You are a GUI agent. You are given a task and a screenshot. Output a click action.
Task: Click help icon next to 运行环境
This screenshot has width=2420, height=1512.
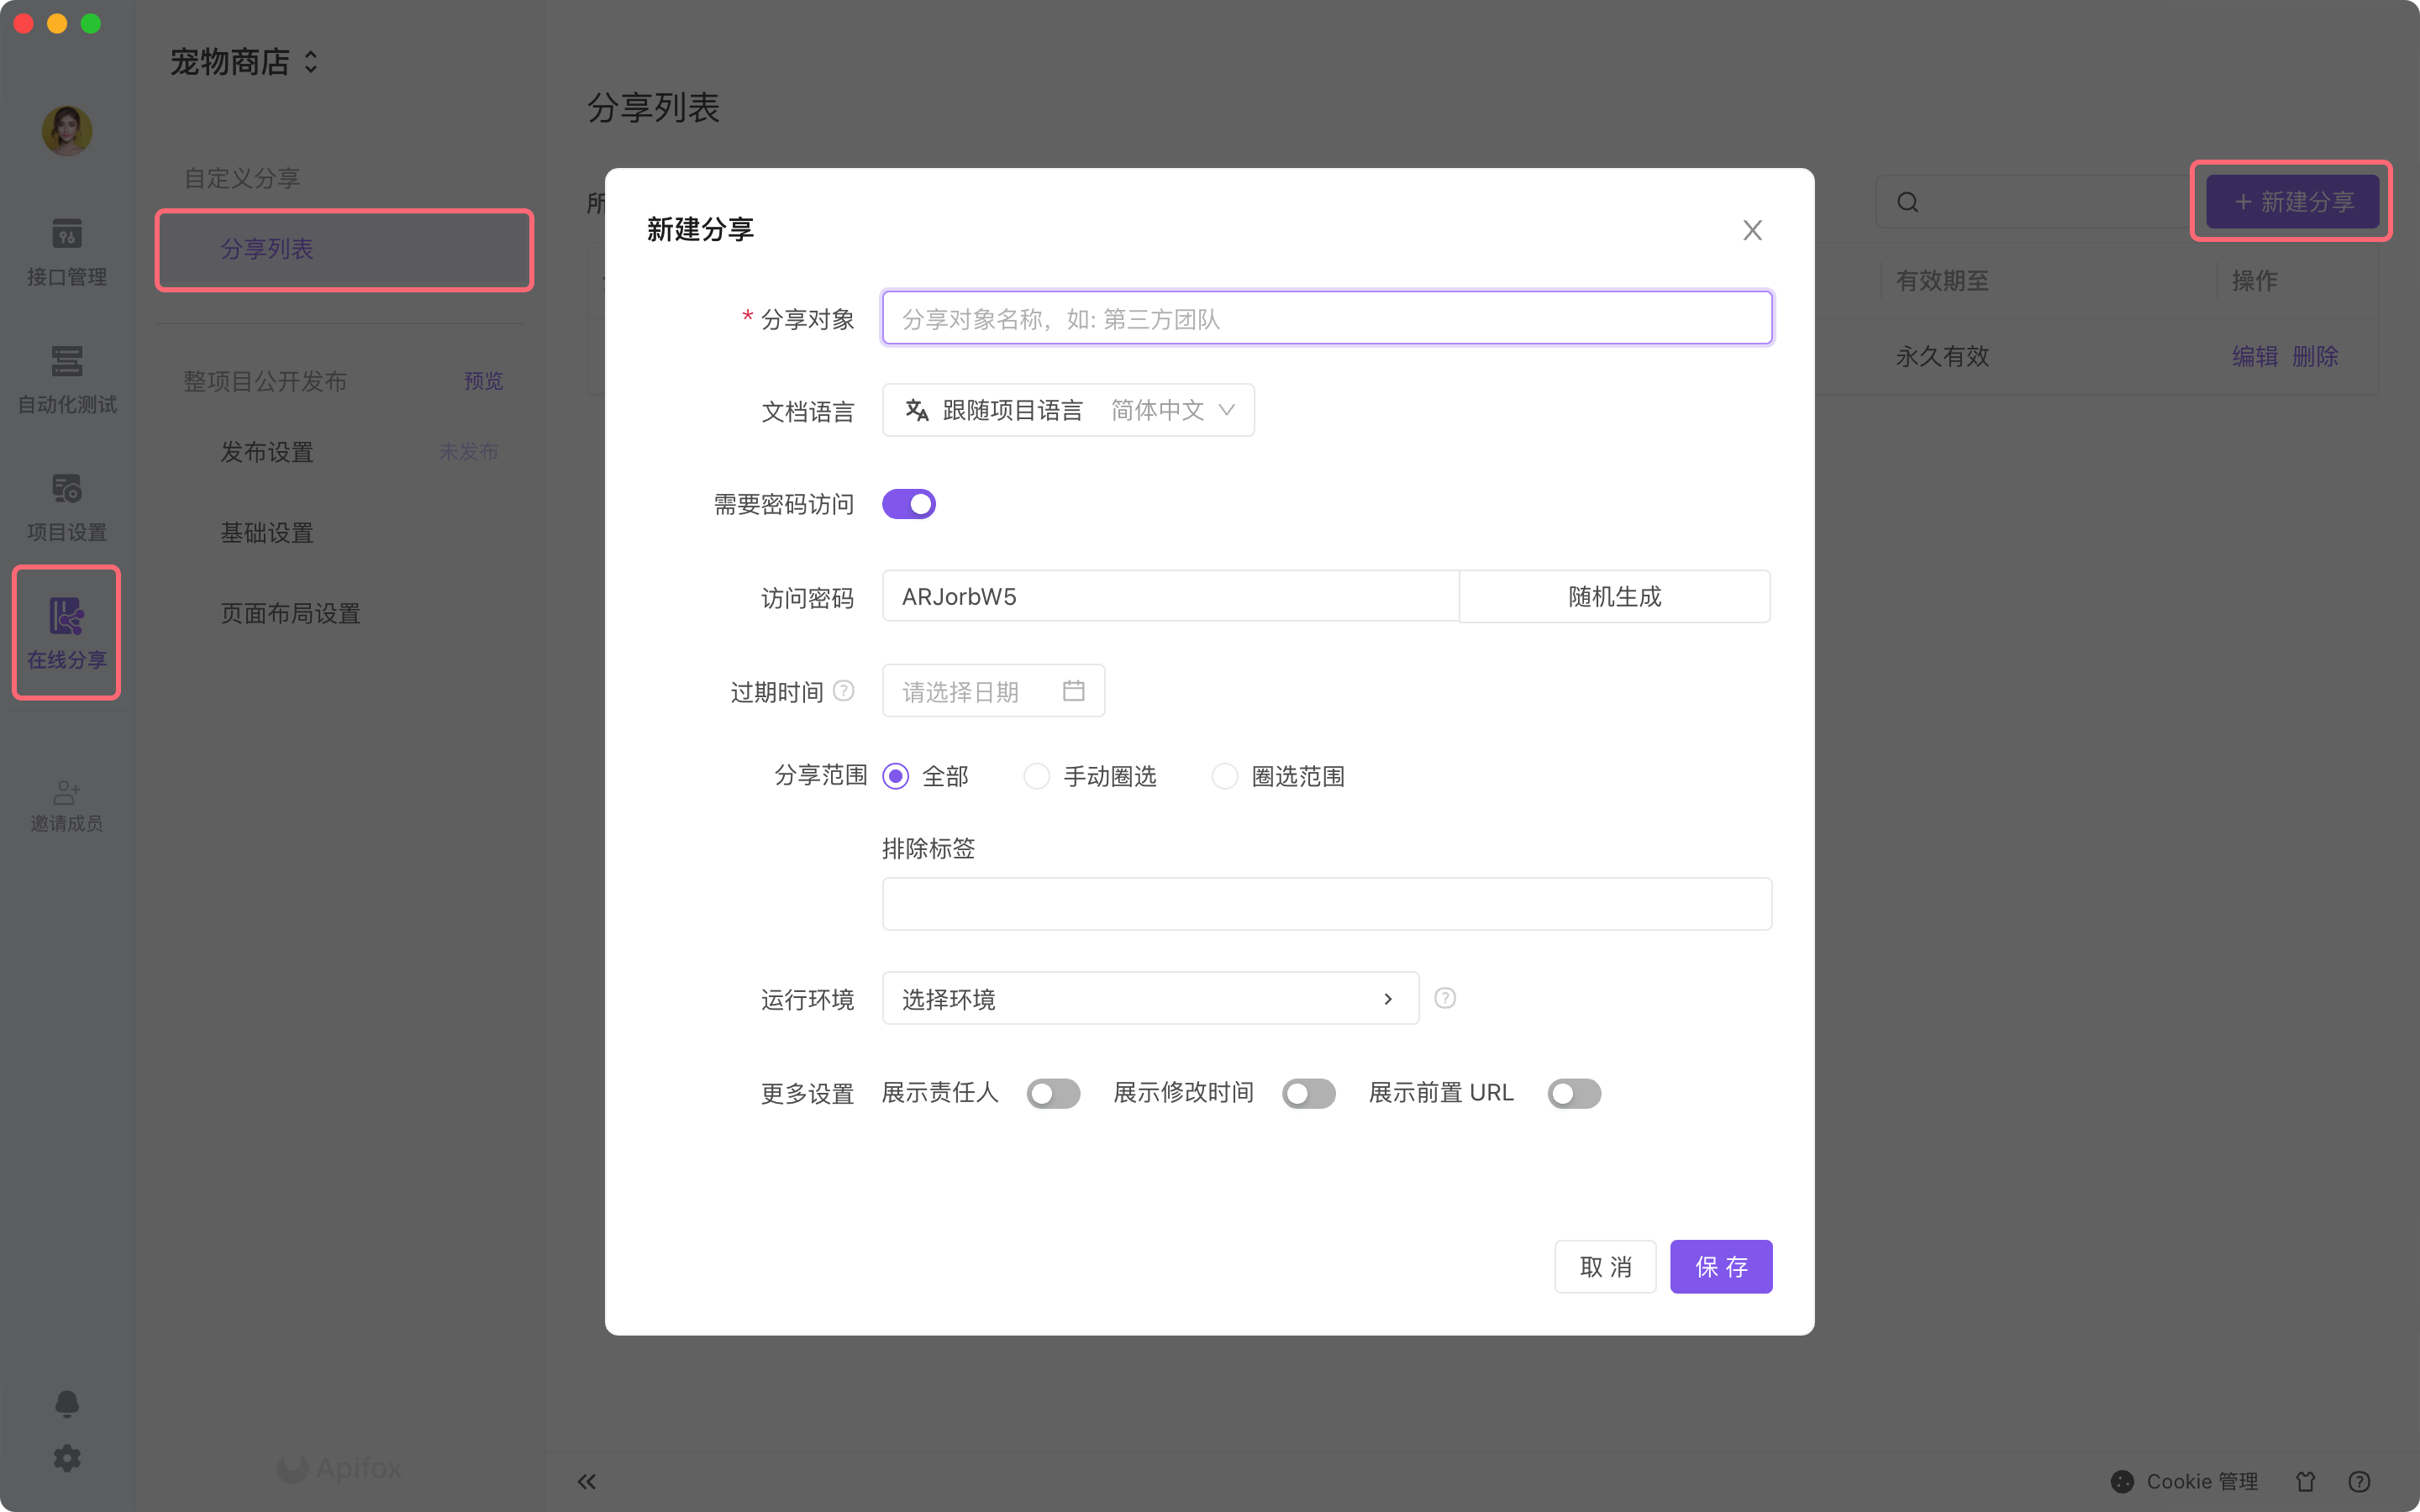1445,998
